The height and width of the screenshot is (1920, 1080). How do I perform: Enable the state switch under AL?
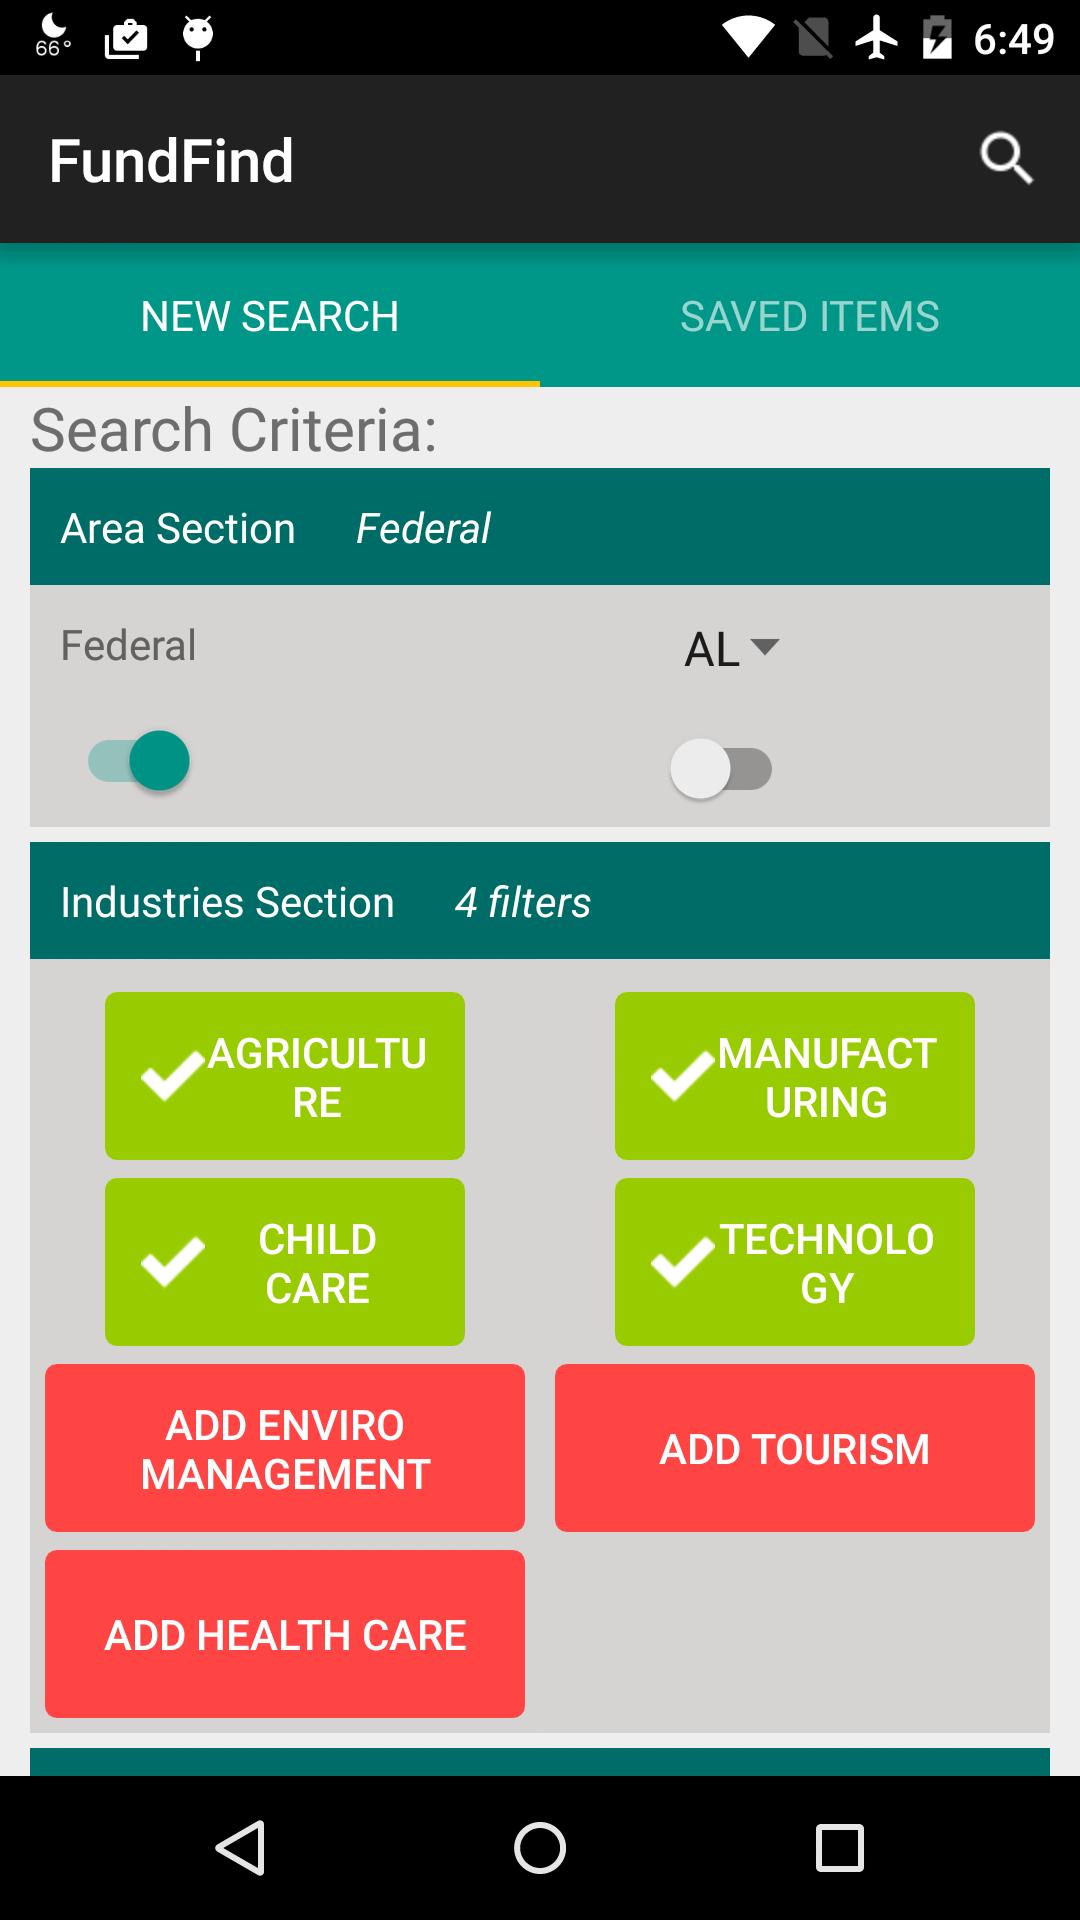721,769
